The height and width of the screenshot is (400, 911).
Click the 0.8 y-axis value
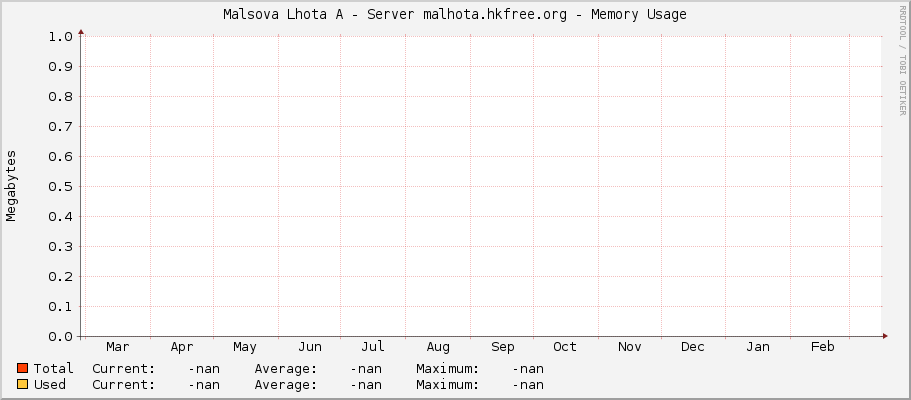(60, 97)
